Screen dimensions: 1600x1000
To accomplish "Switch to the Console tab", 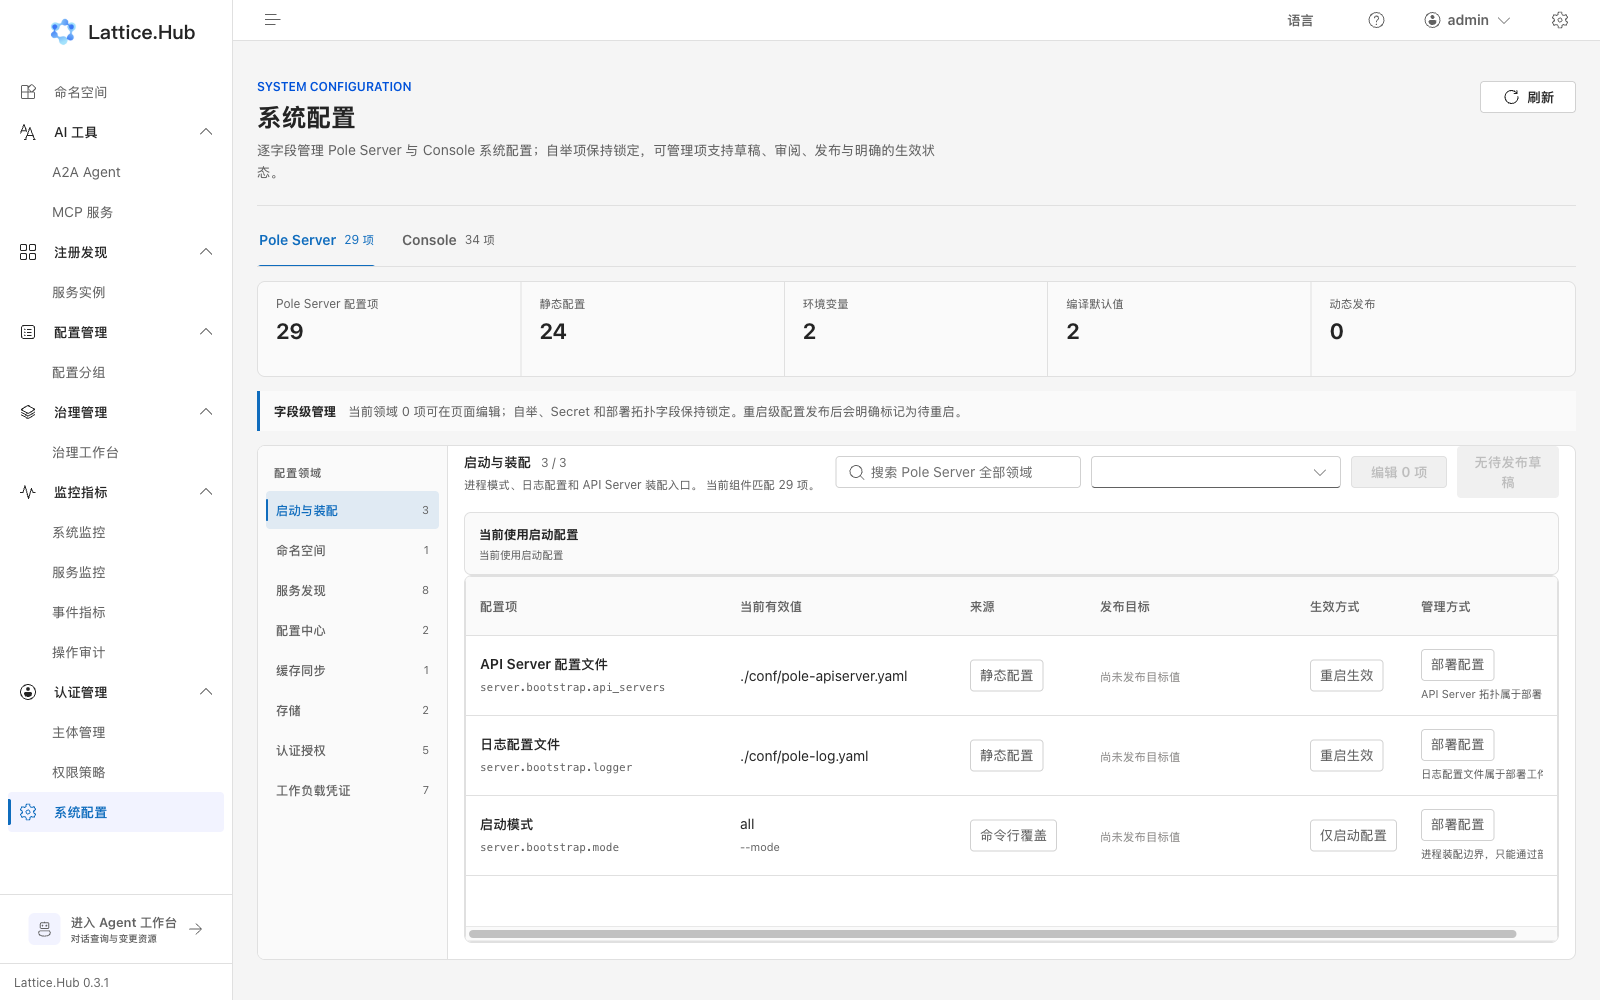I will [448, 240].
